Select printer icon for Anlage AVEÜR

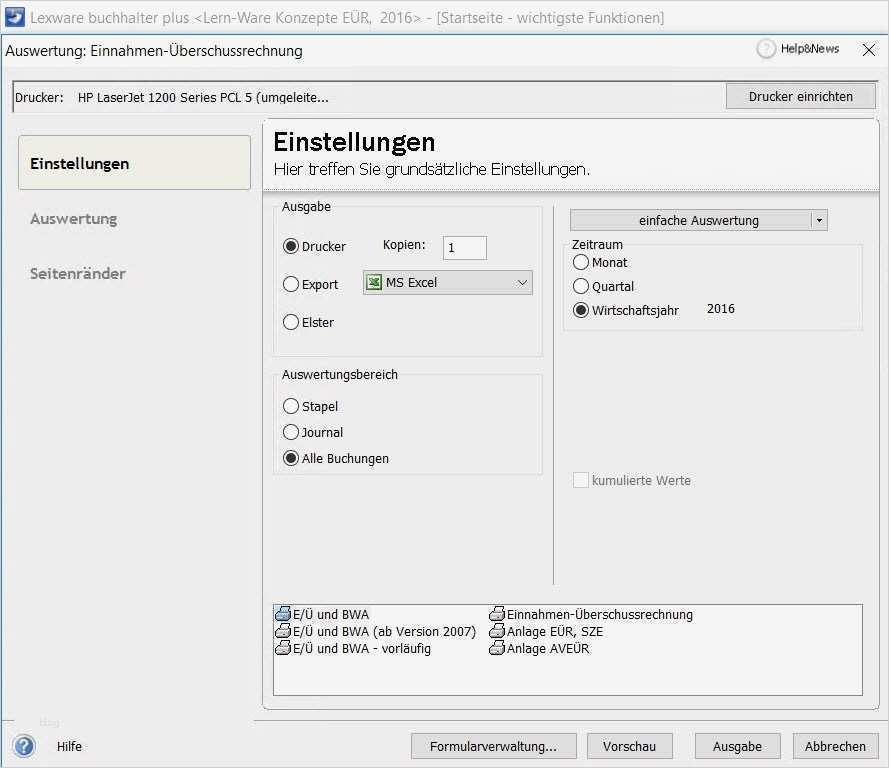[x=497, y=648]
